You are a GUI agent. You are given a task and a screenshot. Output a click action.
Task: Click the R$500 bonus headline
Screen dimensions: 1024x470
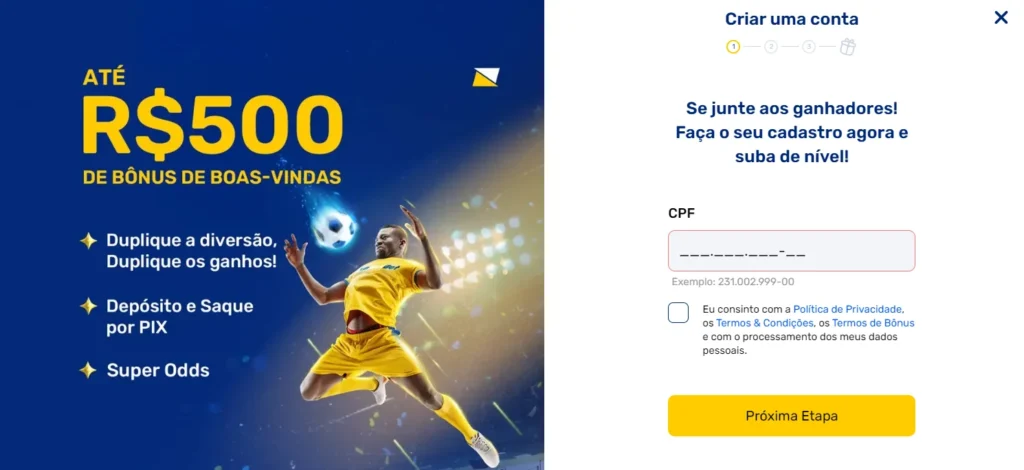(x=212, y=124)
